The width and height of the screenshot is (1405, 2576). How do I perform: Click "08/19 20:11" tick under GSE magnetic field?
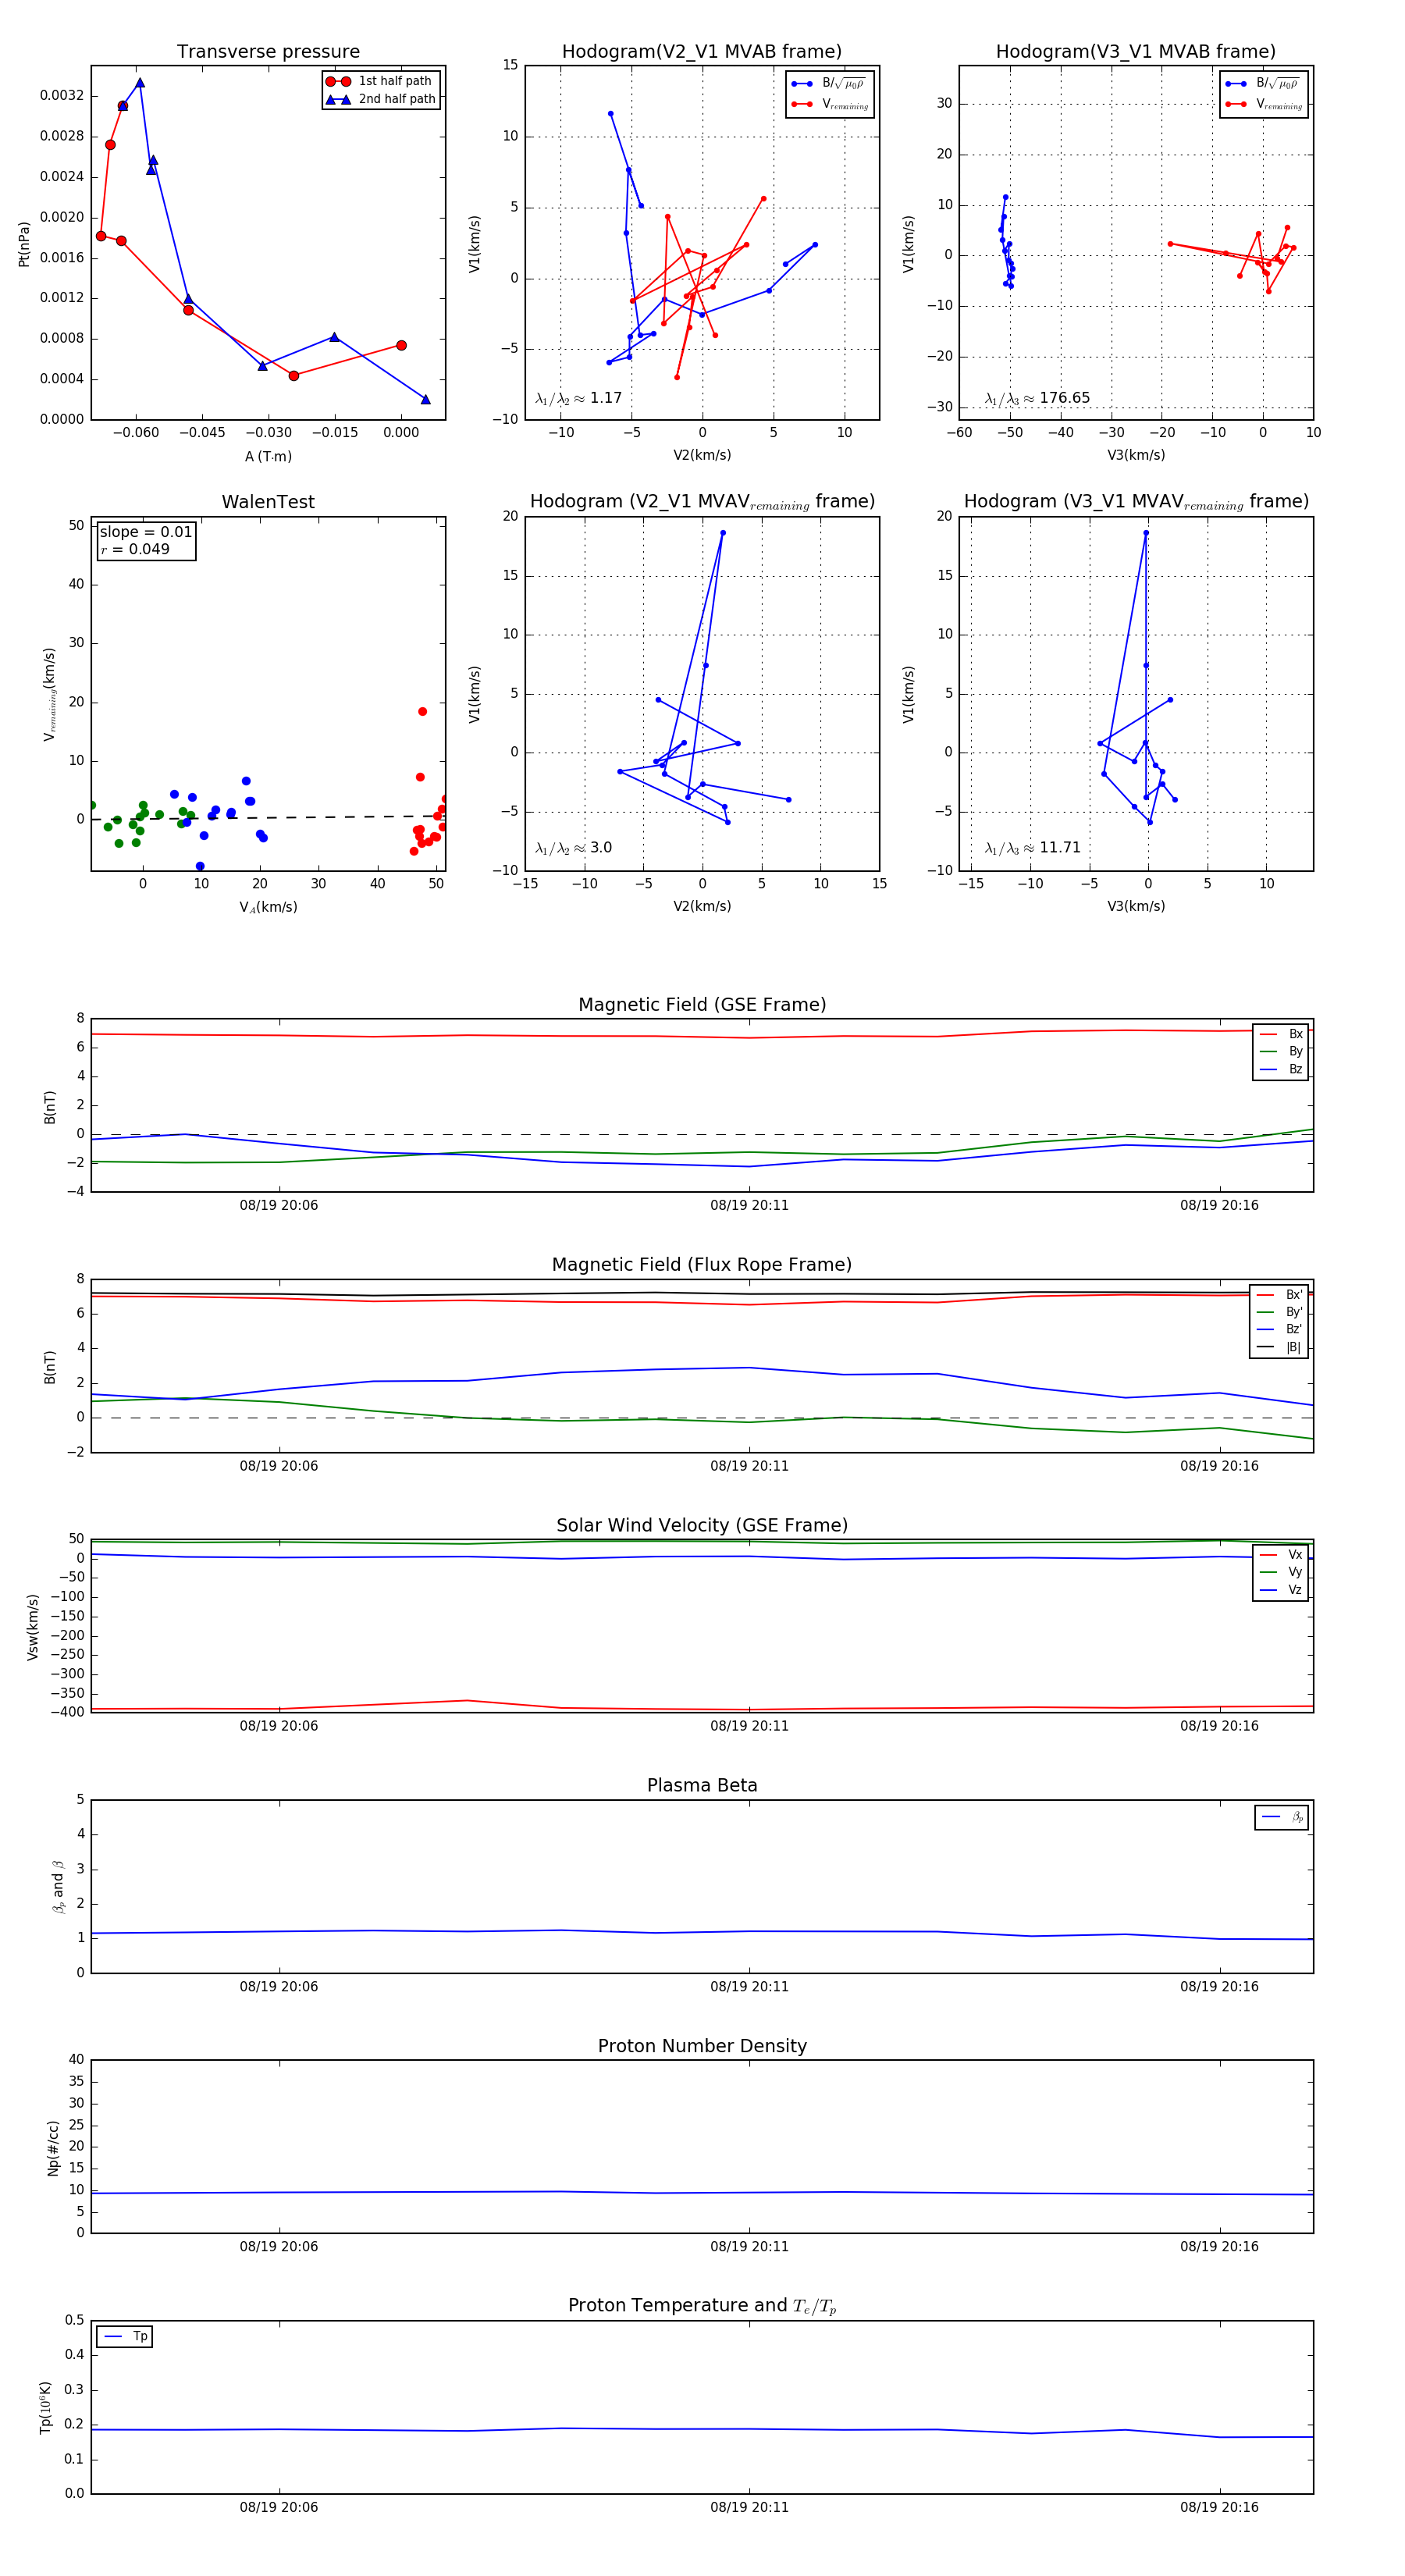(749, 1206)
